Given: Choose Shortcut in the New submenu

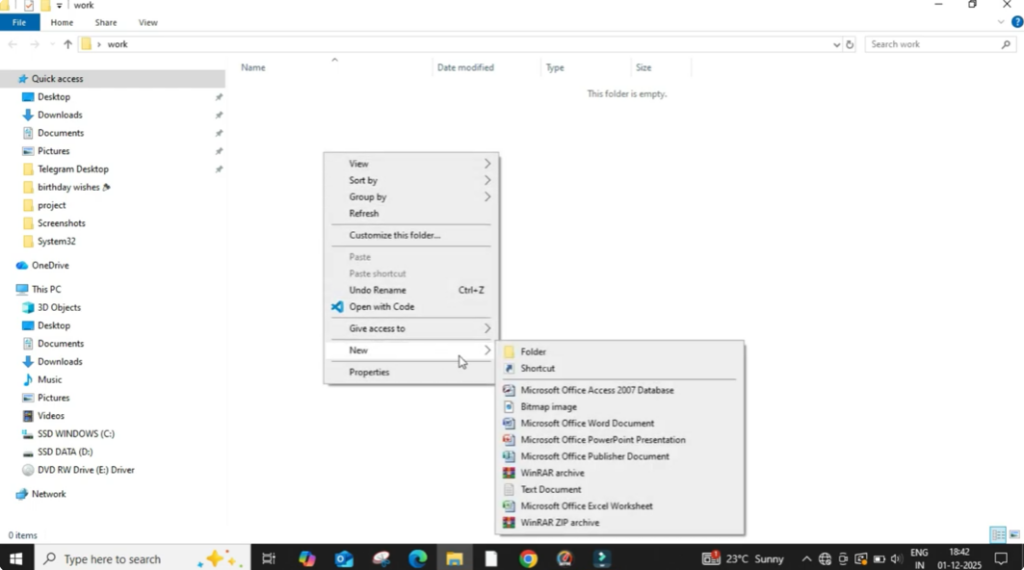Looking at the screenshot, I should [619, 368].
